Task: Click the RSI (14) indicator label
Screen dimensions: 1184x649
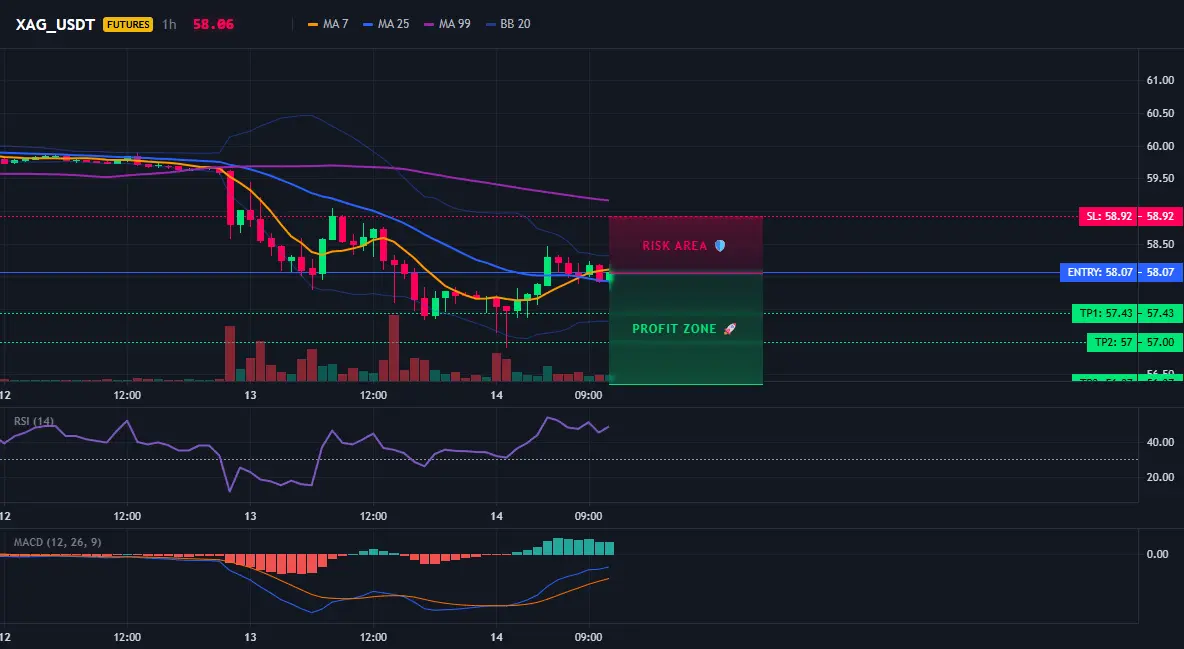Action: pos(34,421)
